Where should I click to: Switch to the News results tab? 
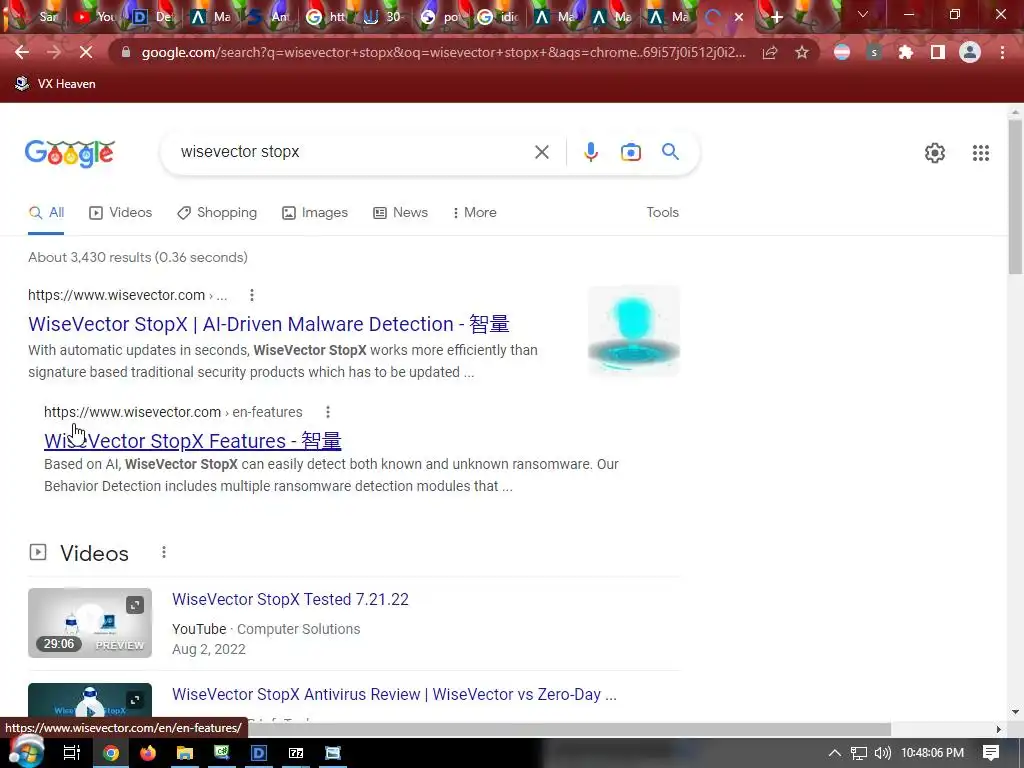point(400,212)
